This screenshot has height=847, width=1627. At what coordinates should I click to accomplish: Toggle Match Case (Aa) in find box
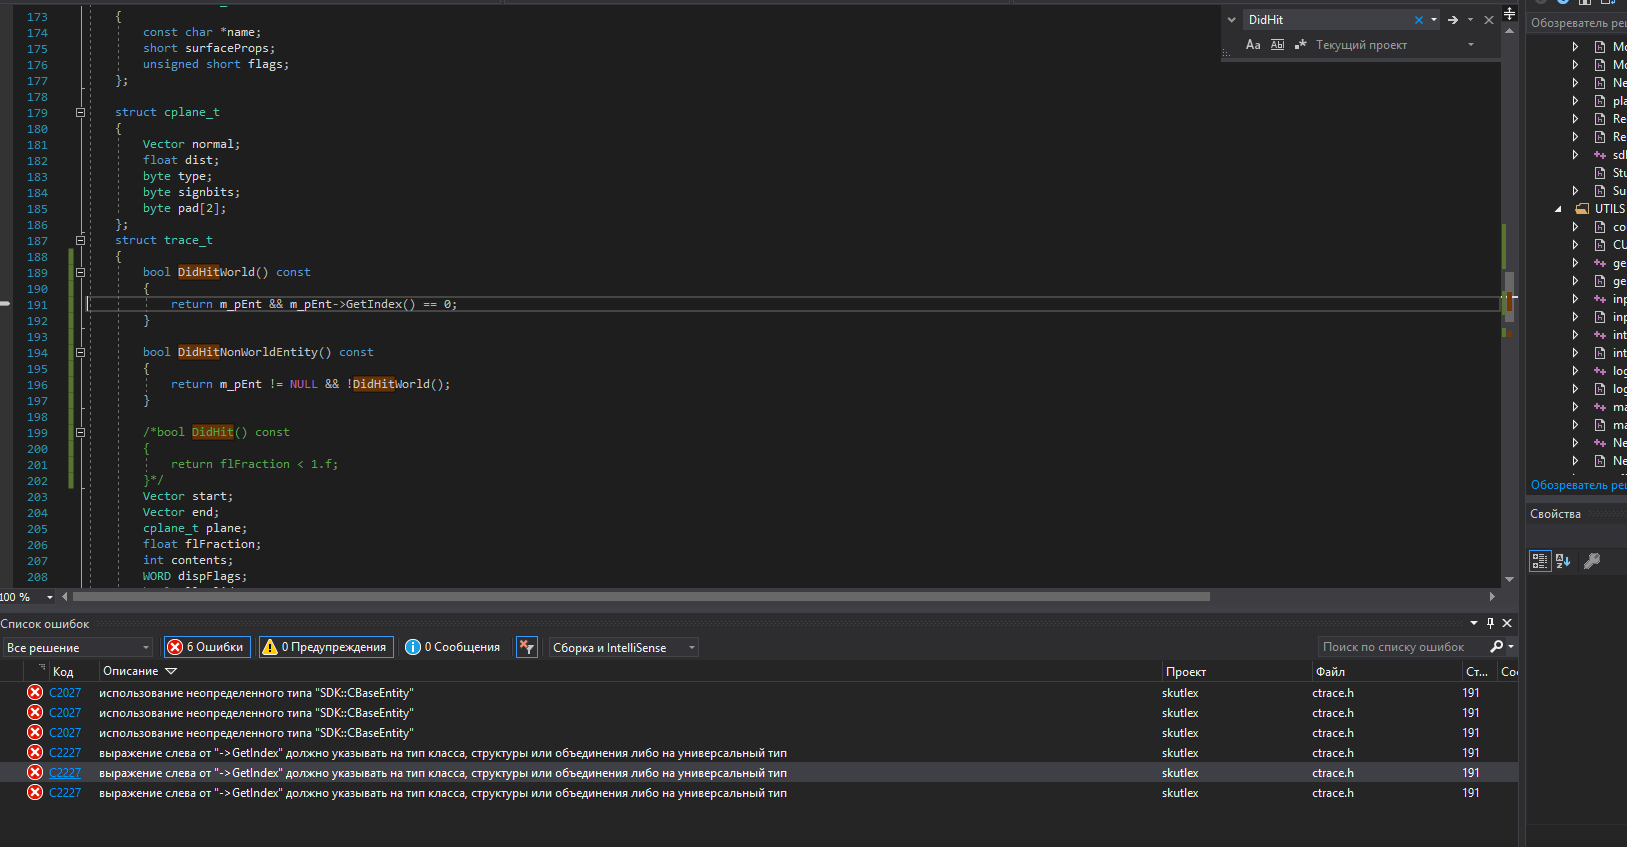pos(1253,45)
